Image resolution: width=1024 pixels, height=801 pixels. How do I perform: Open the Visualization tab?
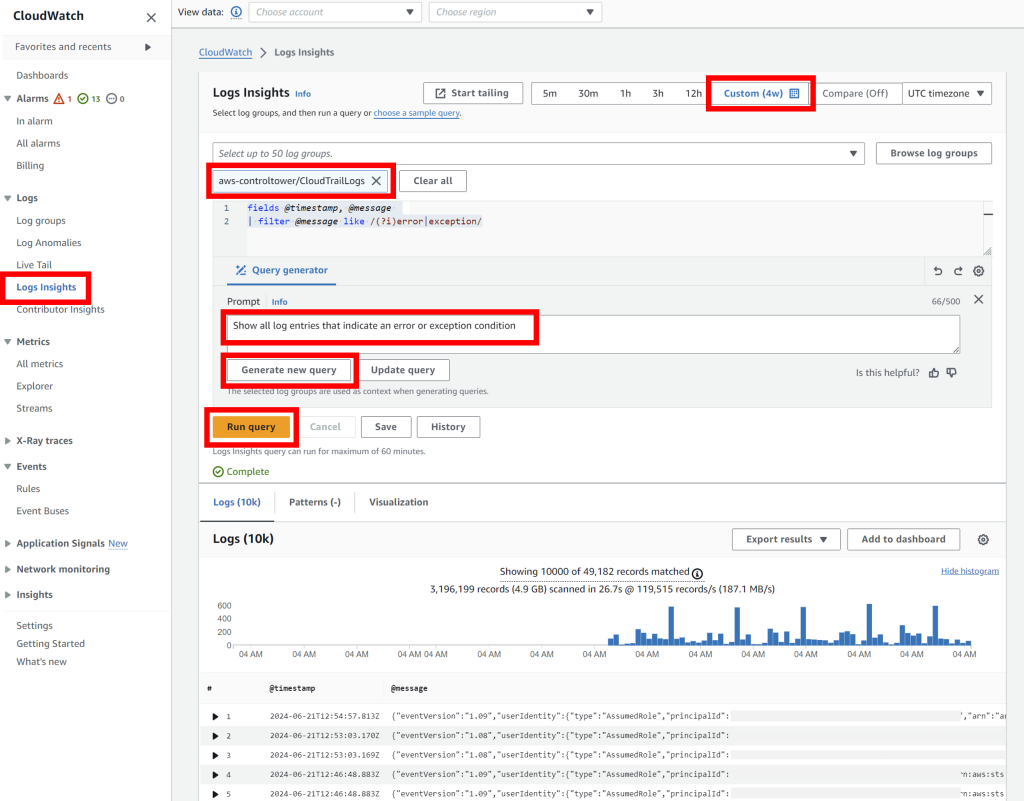(x=398, y=501)
